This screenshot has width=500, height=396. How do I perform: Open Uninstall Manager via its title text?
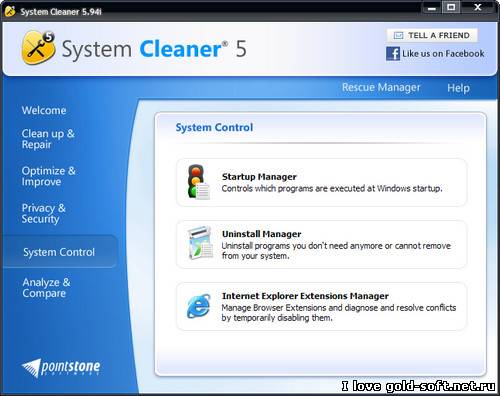click(262, 234)
